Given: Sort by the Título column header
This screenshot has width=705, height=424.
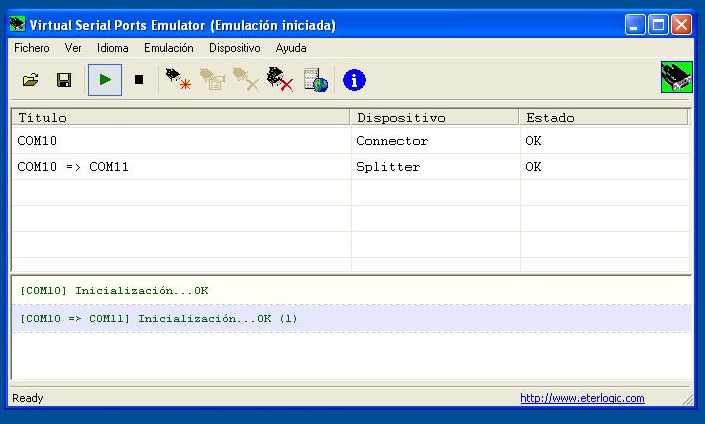Looking at the screenshot, I should point(181,117).
